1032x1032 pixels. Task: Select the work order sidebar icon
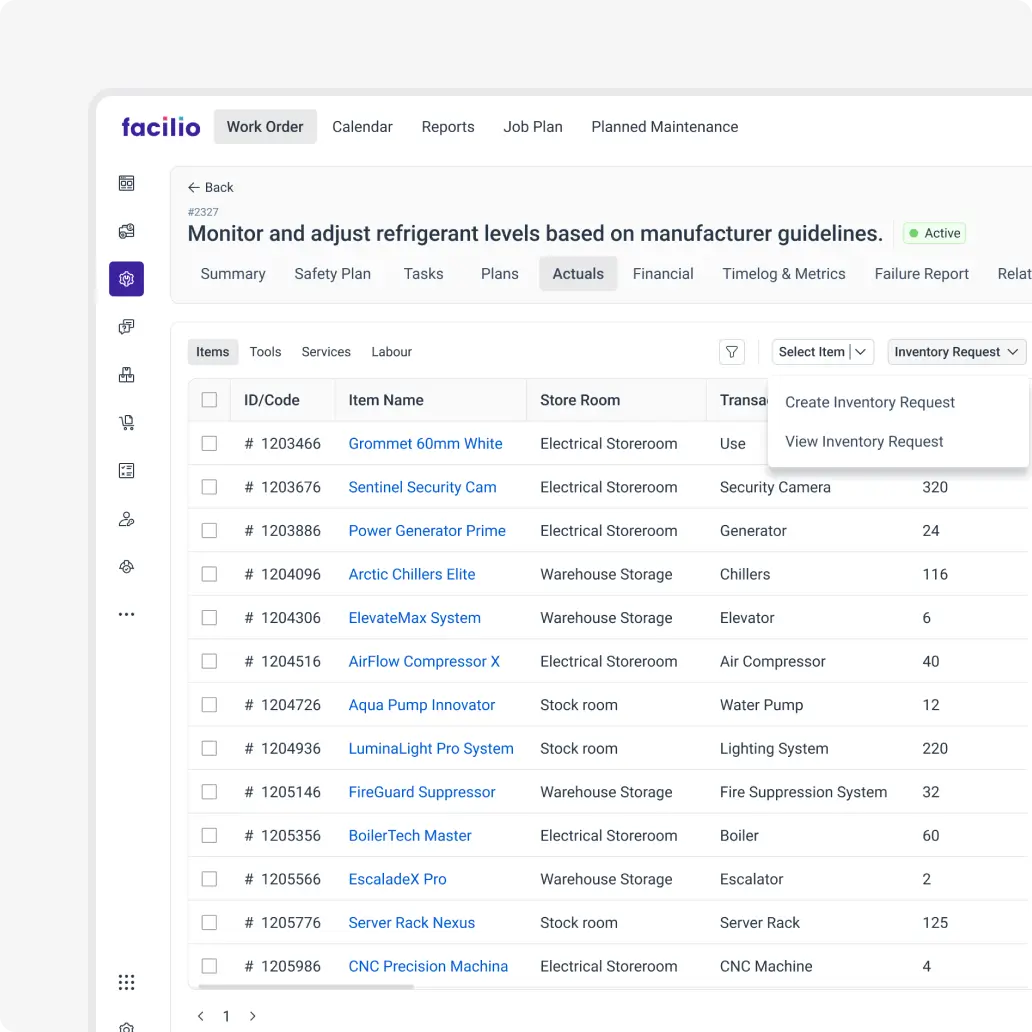(126, 230)
